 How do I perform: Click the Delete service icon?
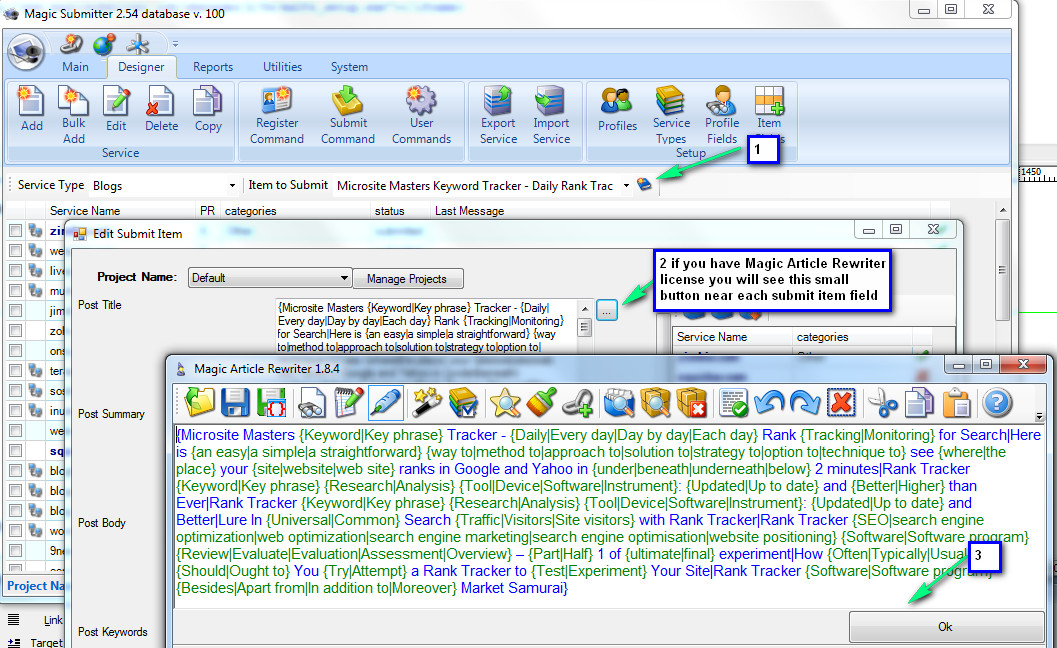pyautogui.click(x=161, y=109)
